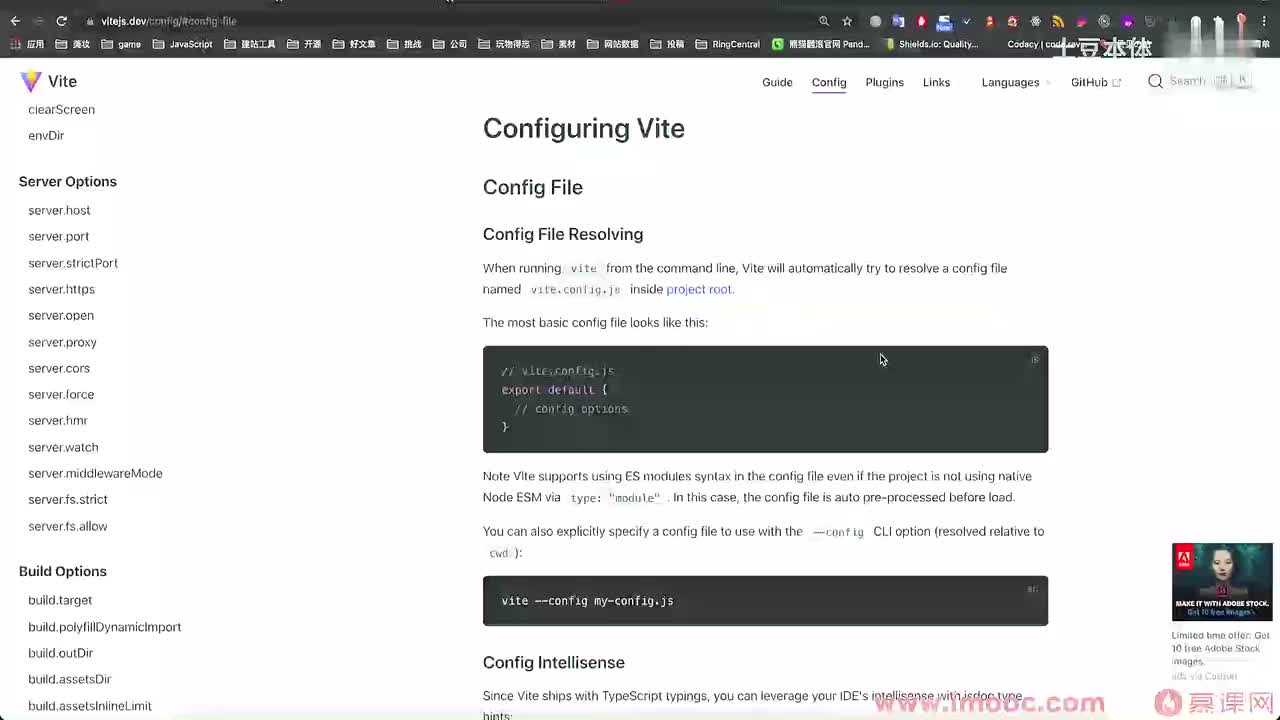This screenshot has height=720, width=1280.
Task: Jump to clearScreen in sidebar
Action: coord(61,109)
